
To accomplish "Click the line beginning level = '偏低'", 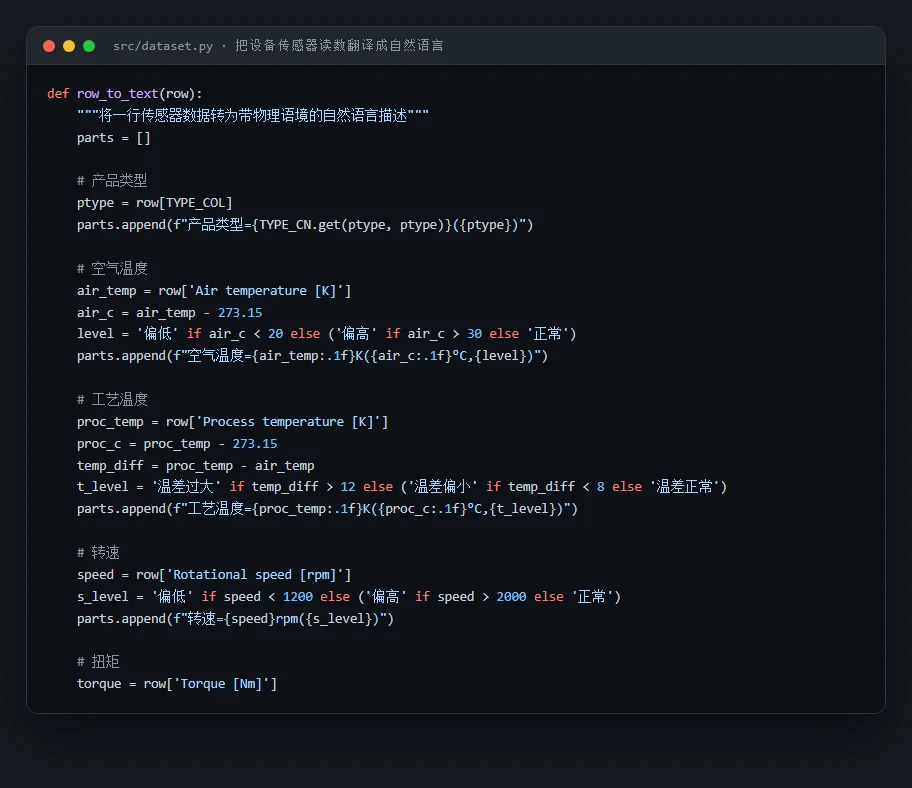I will pyautogui.click(x=326, y=334).
